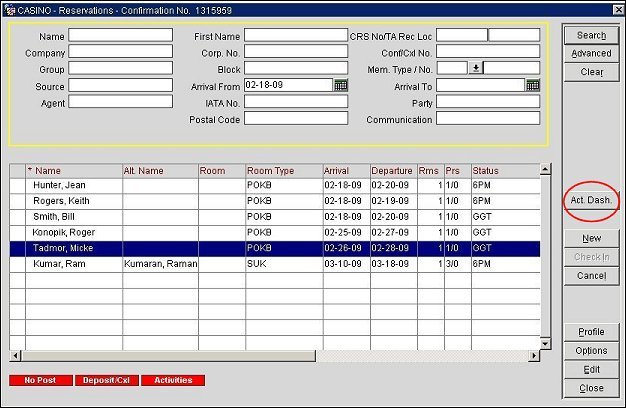Click the Deposit/Cxl indicator
The height and width of the screenshot is (408, 626).
[x=106, y=381]
